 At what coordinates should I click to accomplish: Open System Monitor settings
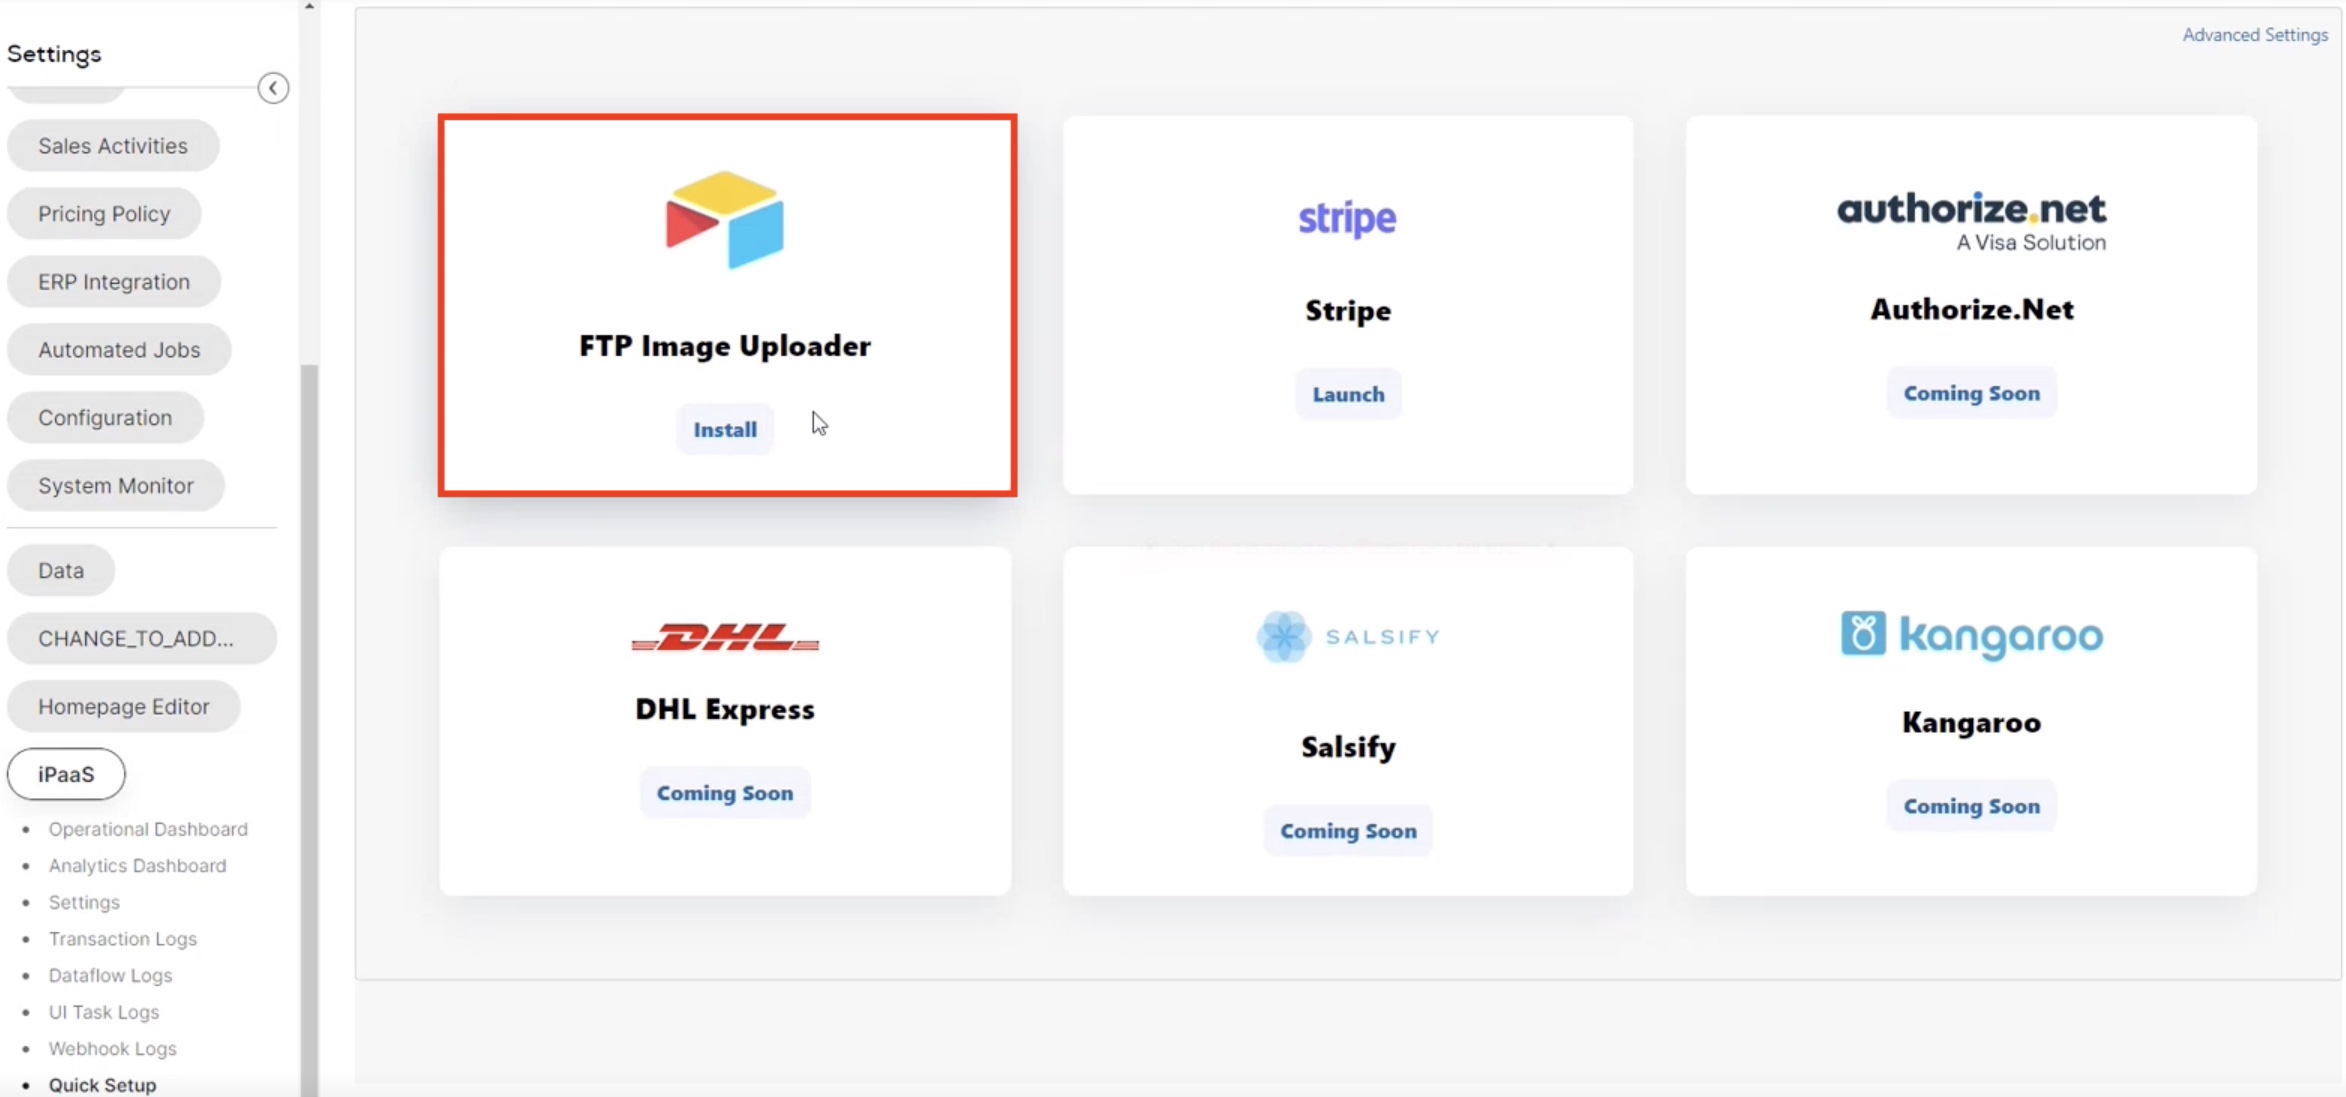(x=116, y=486)
